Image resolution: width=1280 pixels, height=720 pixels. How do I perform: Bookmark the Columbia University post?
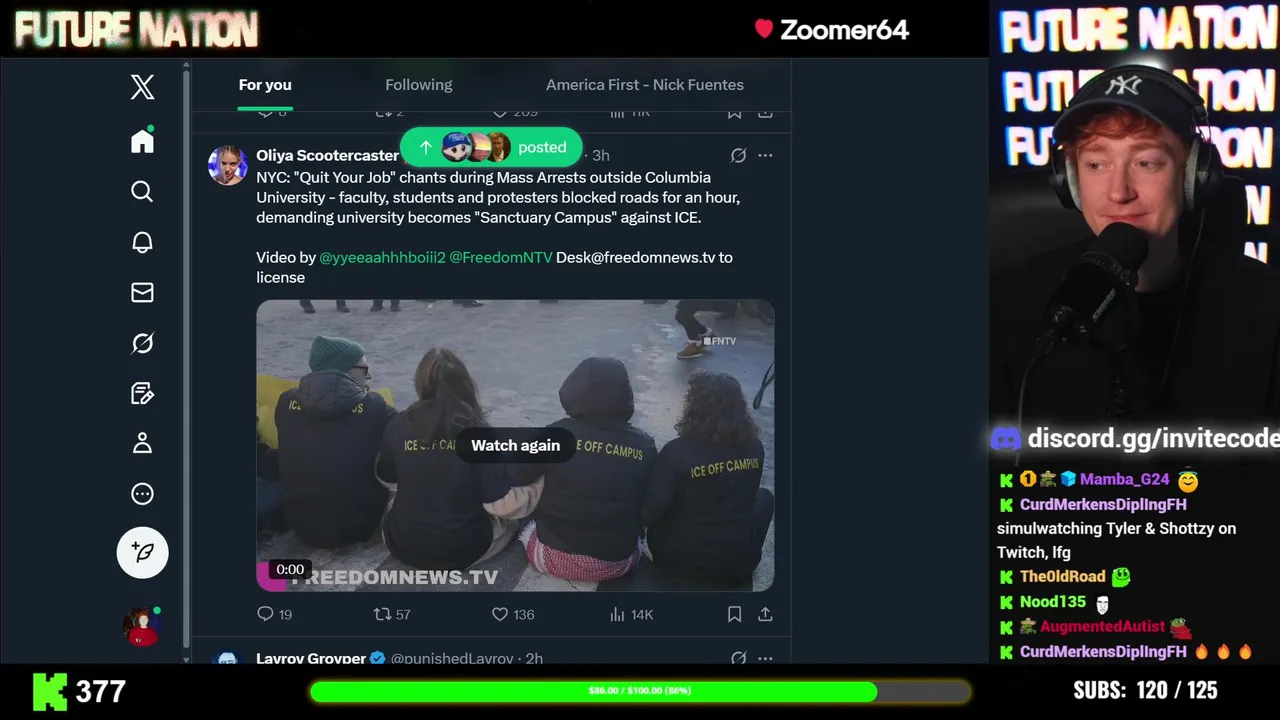734,614
